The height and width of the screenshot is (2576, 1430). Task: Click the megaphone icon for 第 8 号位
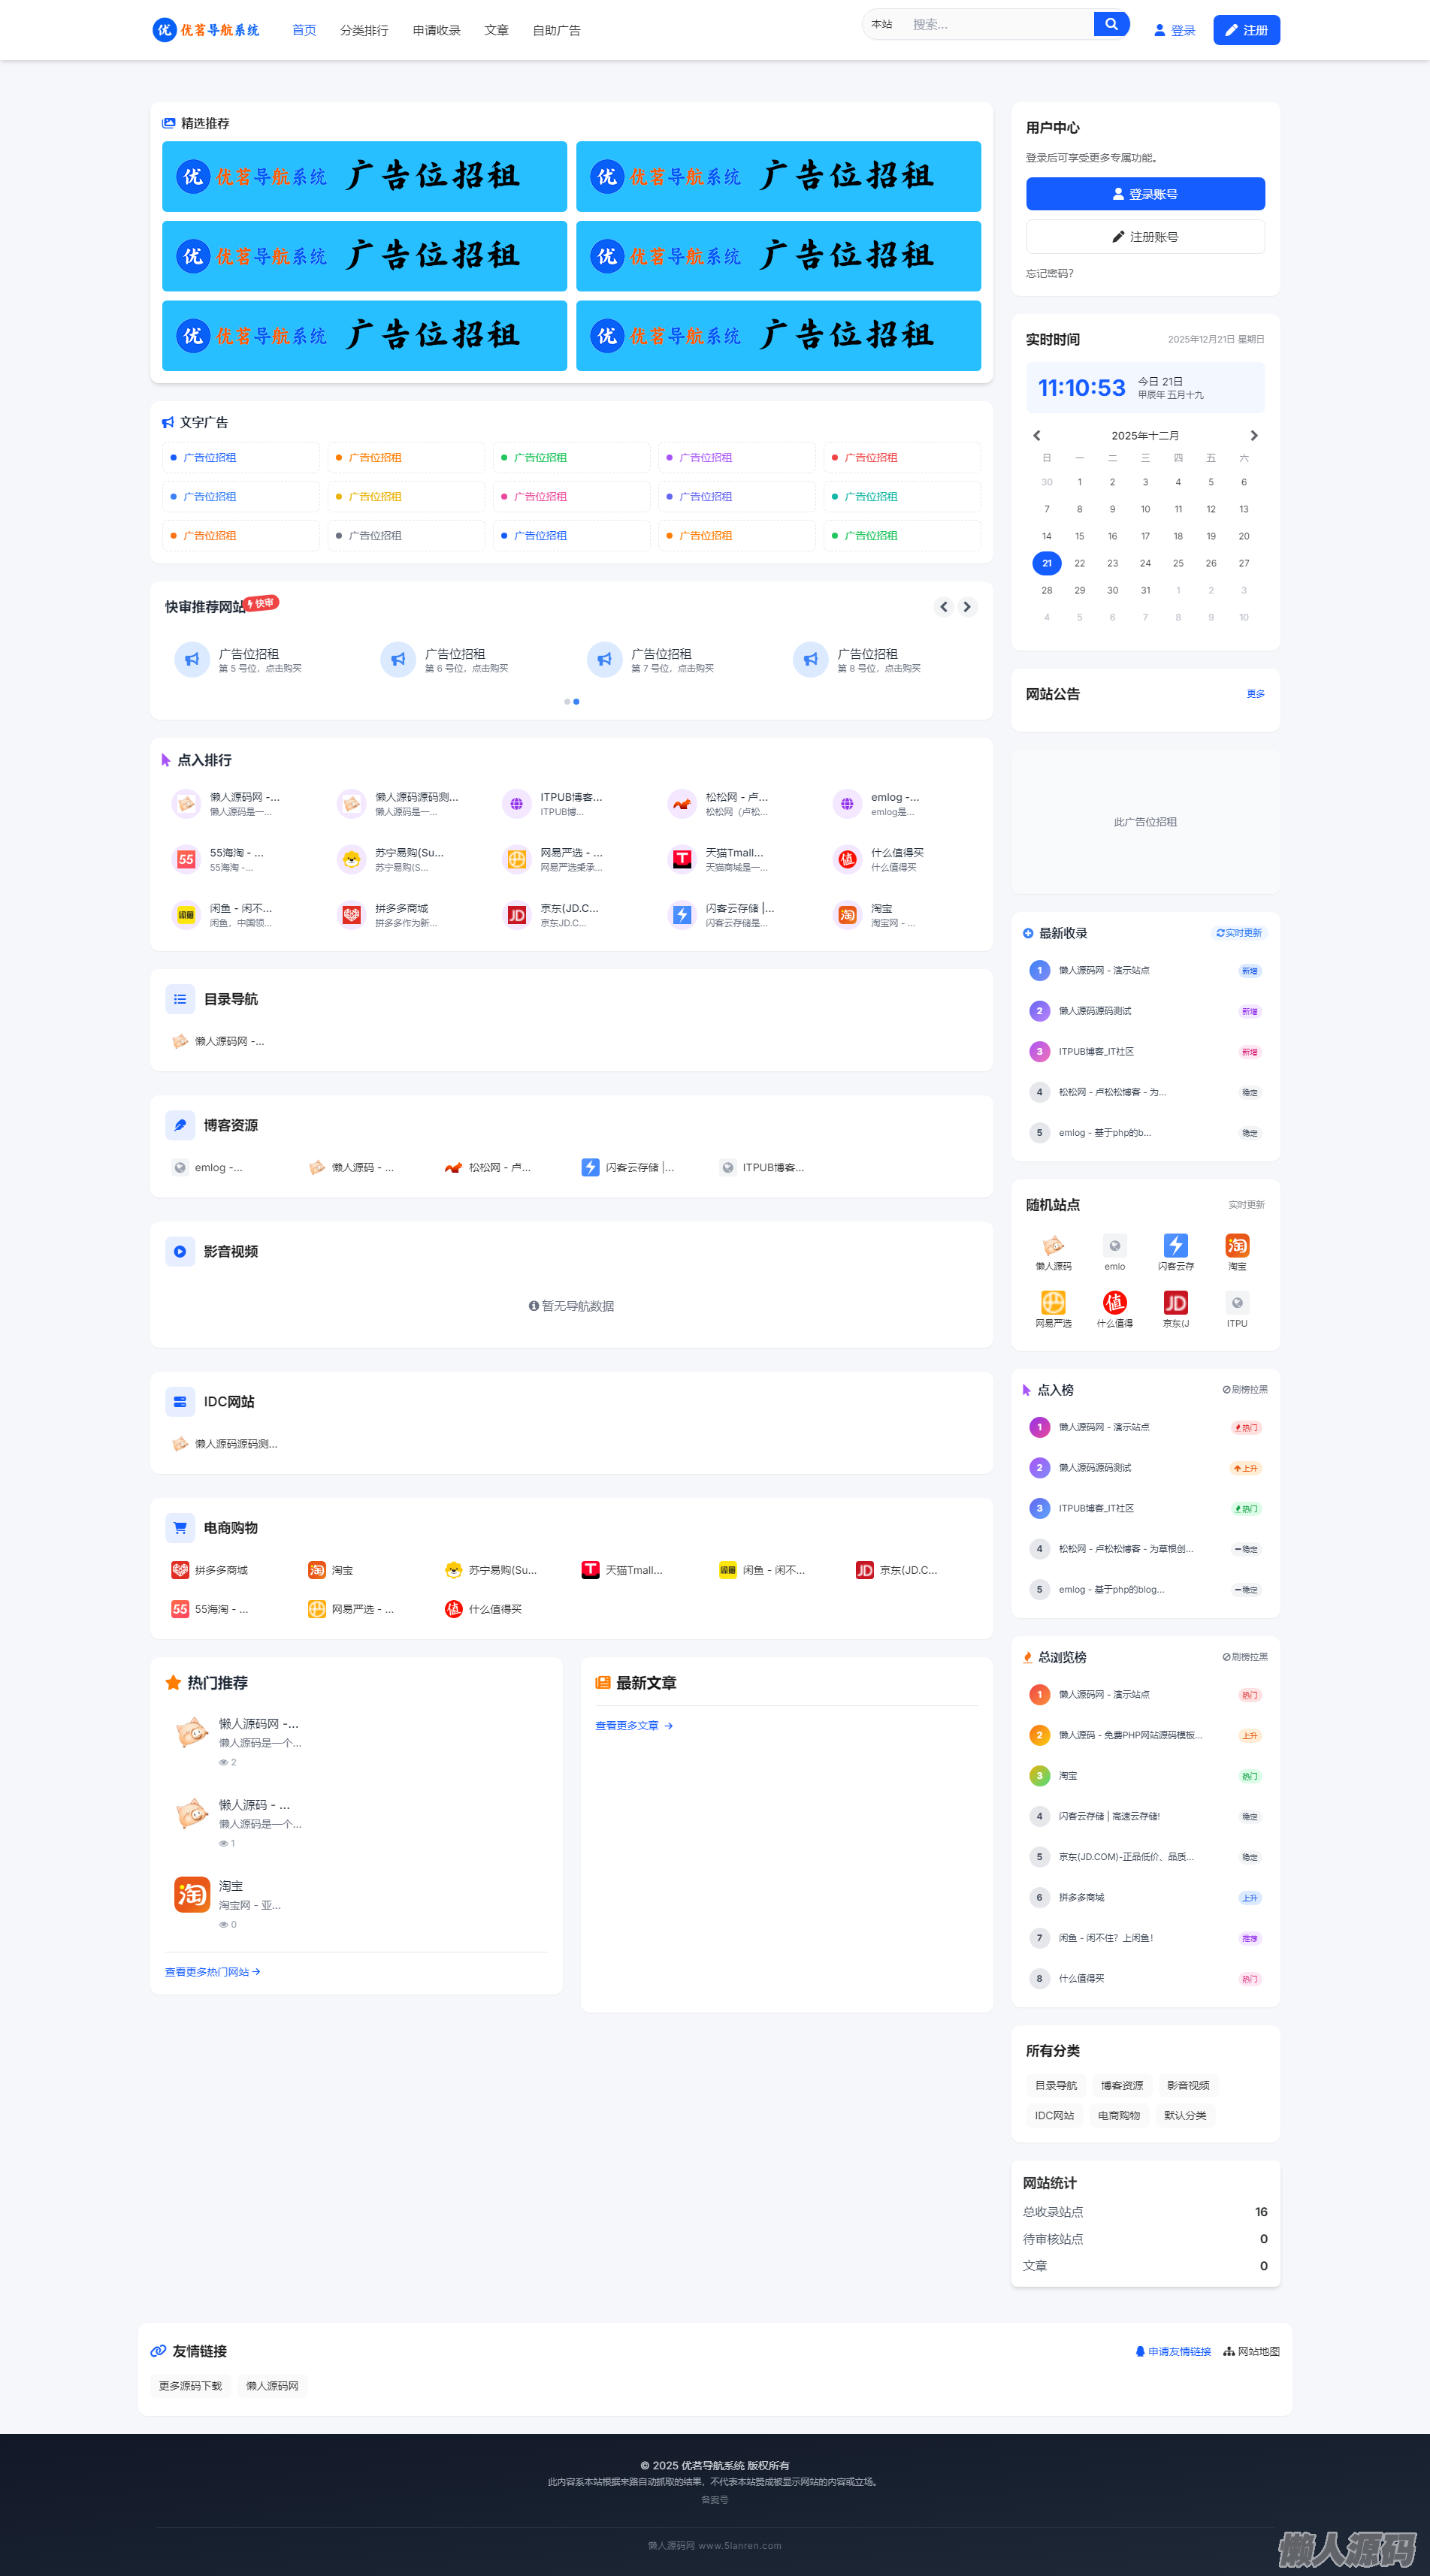pos(810,660)
